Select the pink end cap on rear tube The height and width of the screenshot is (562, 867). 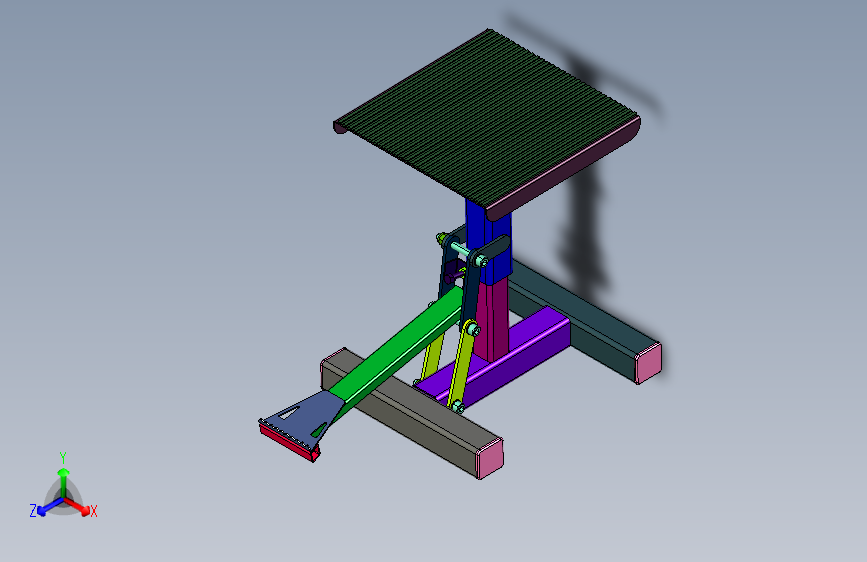pyautogui.click(x=648, y=363)
